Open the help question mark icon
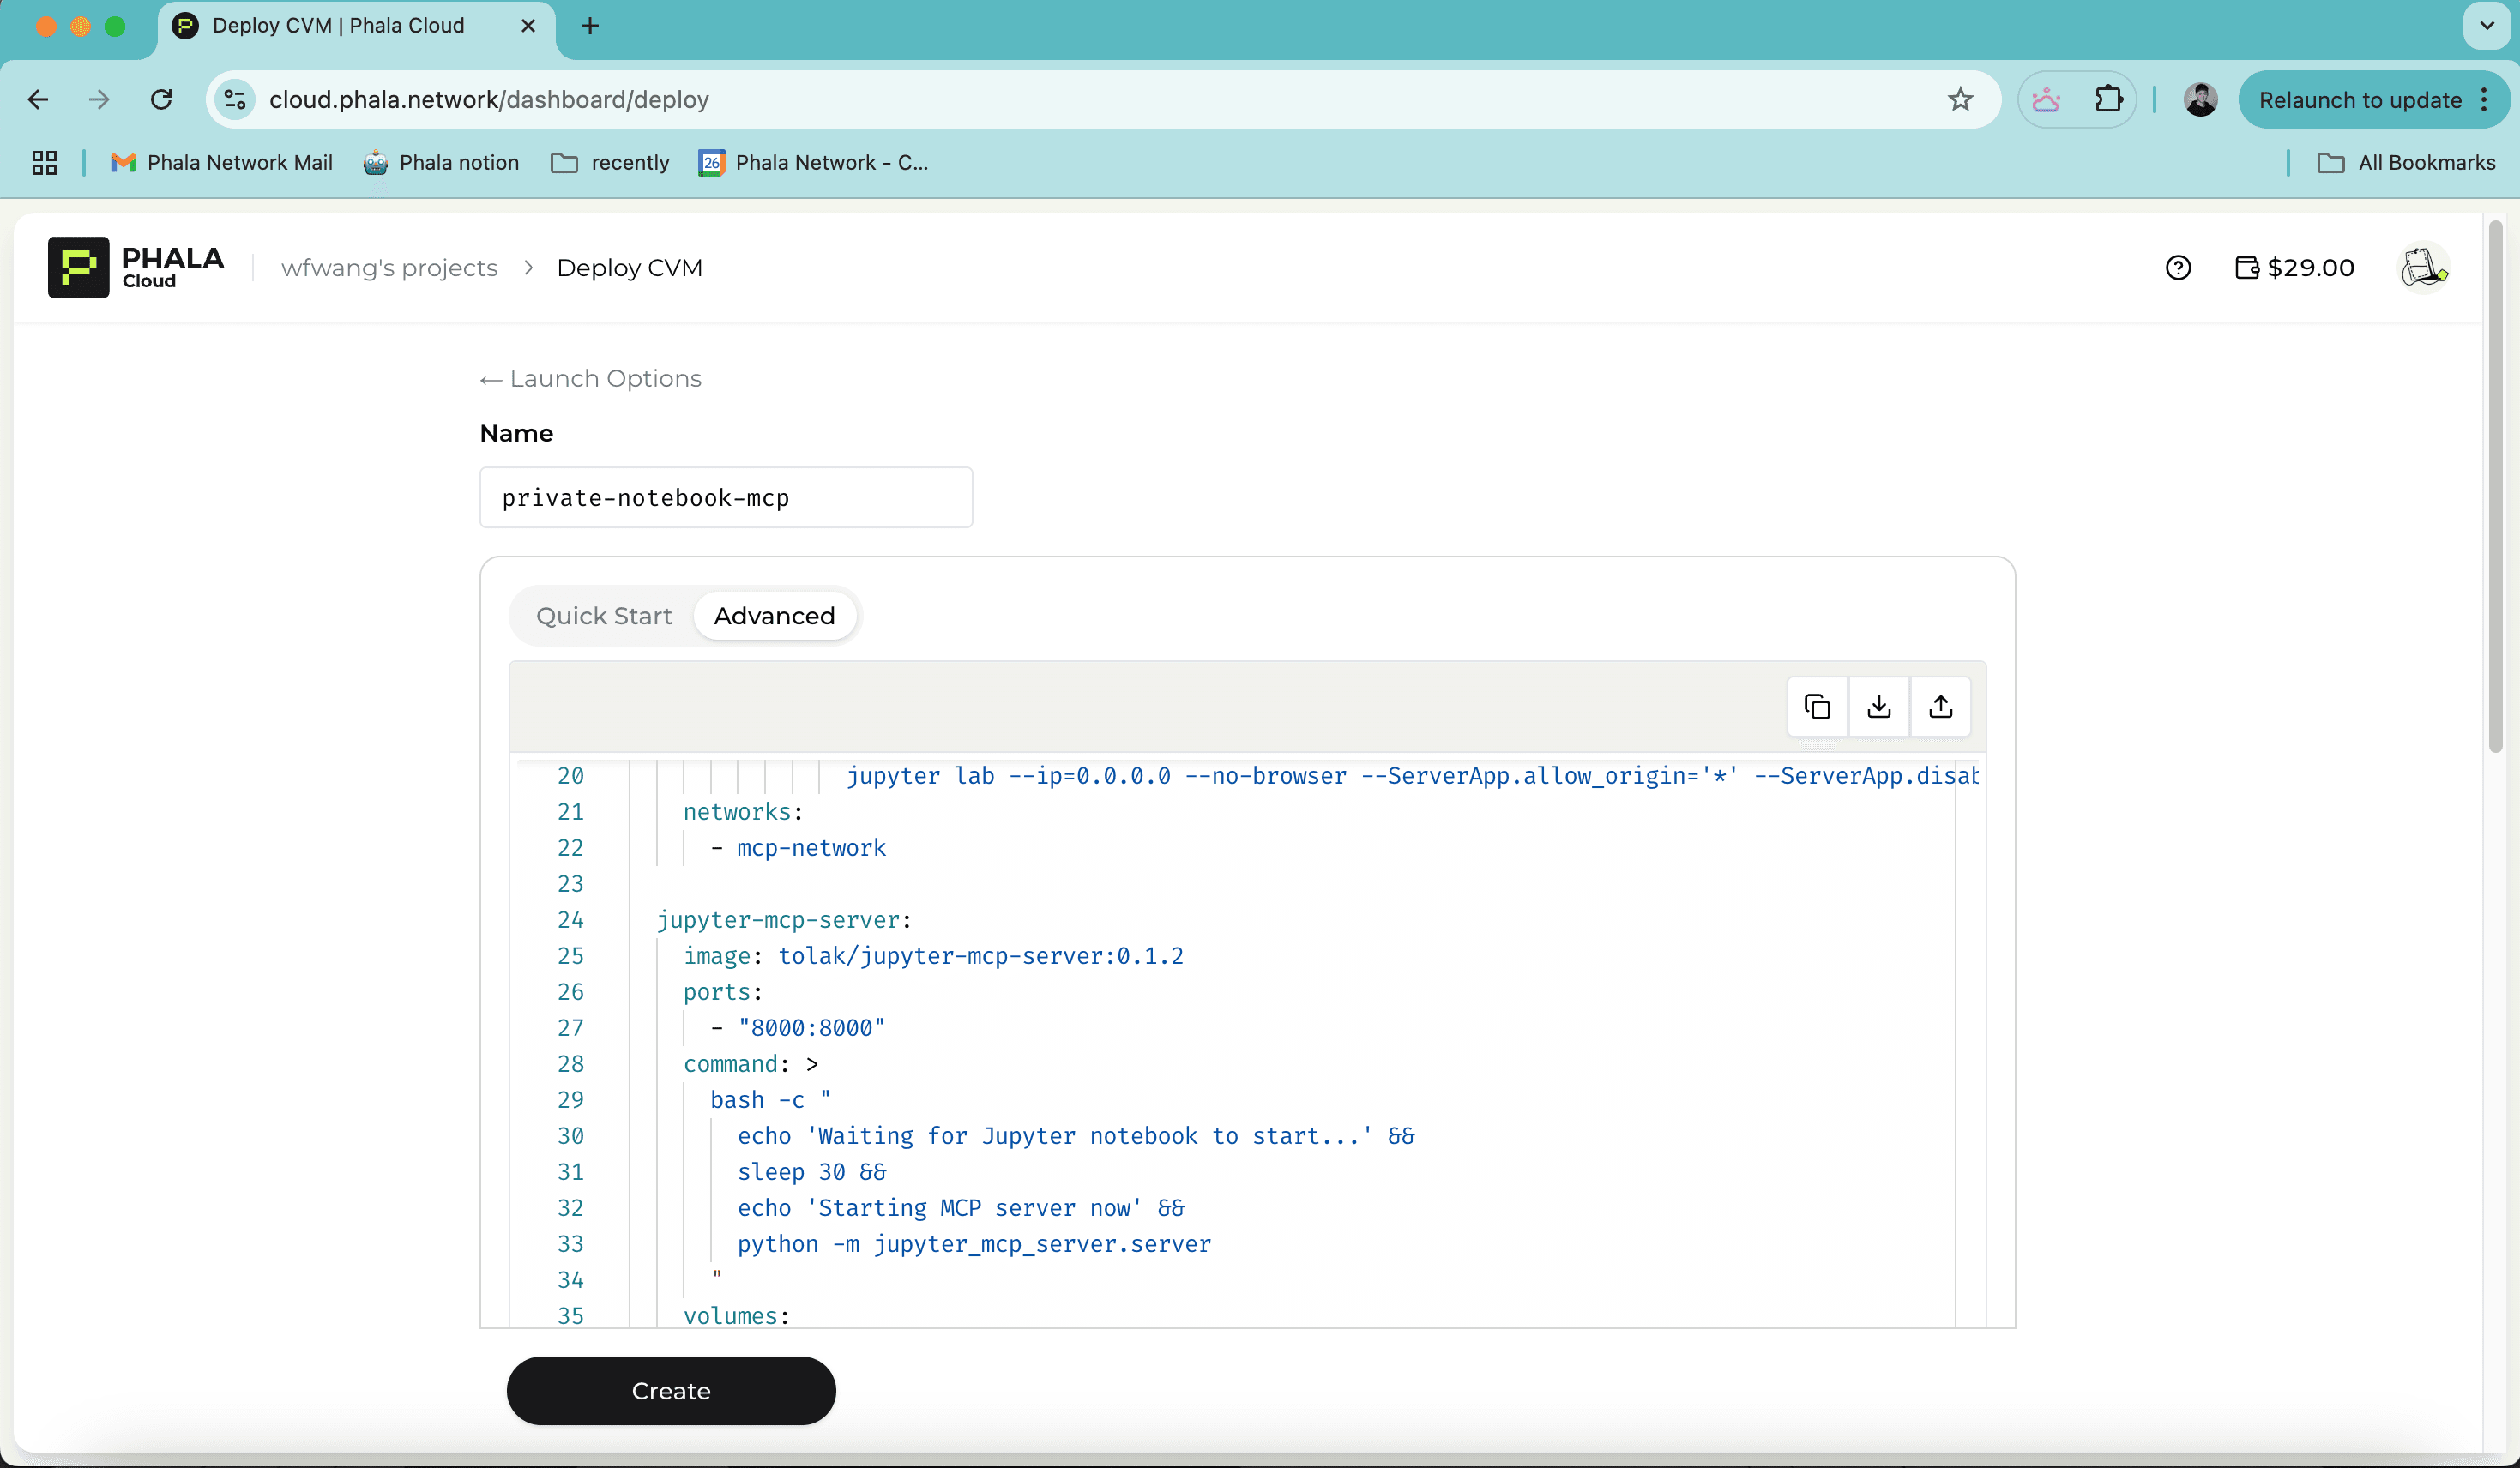Screen dimensions: 2520x1468 pos(2177,268)
